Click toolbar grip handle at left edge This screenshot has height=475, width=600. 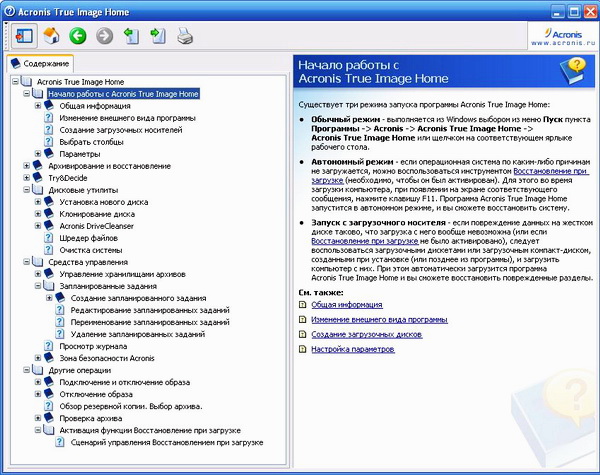click(x=6, y=36)
